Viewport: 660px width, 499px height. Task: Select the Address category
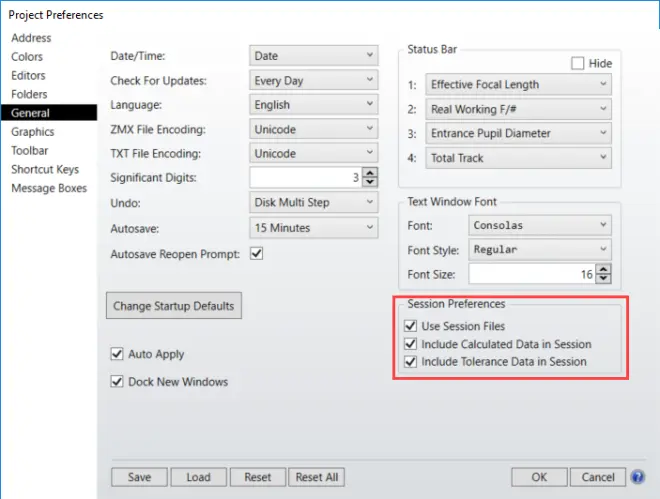[x=31, y=38]
